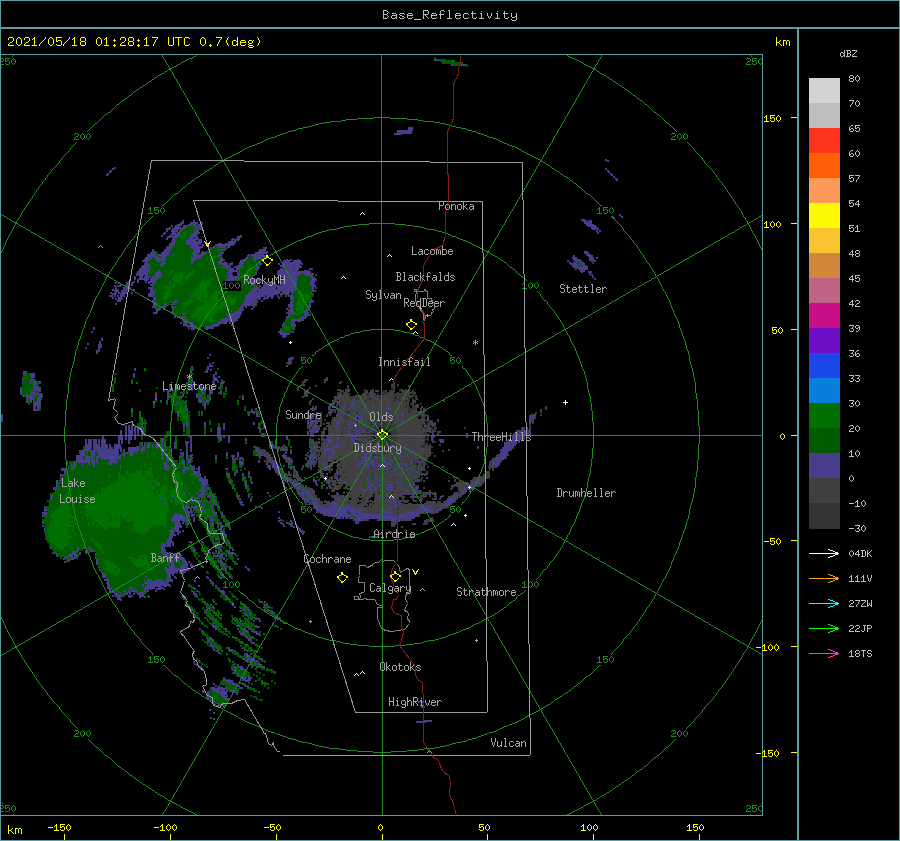
Task: Click the magenta swatch between 42 and 39 dBZ
Action: 824,315
